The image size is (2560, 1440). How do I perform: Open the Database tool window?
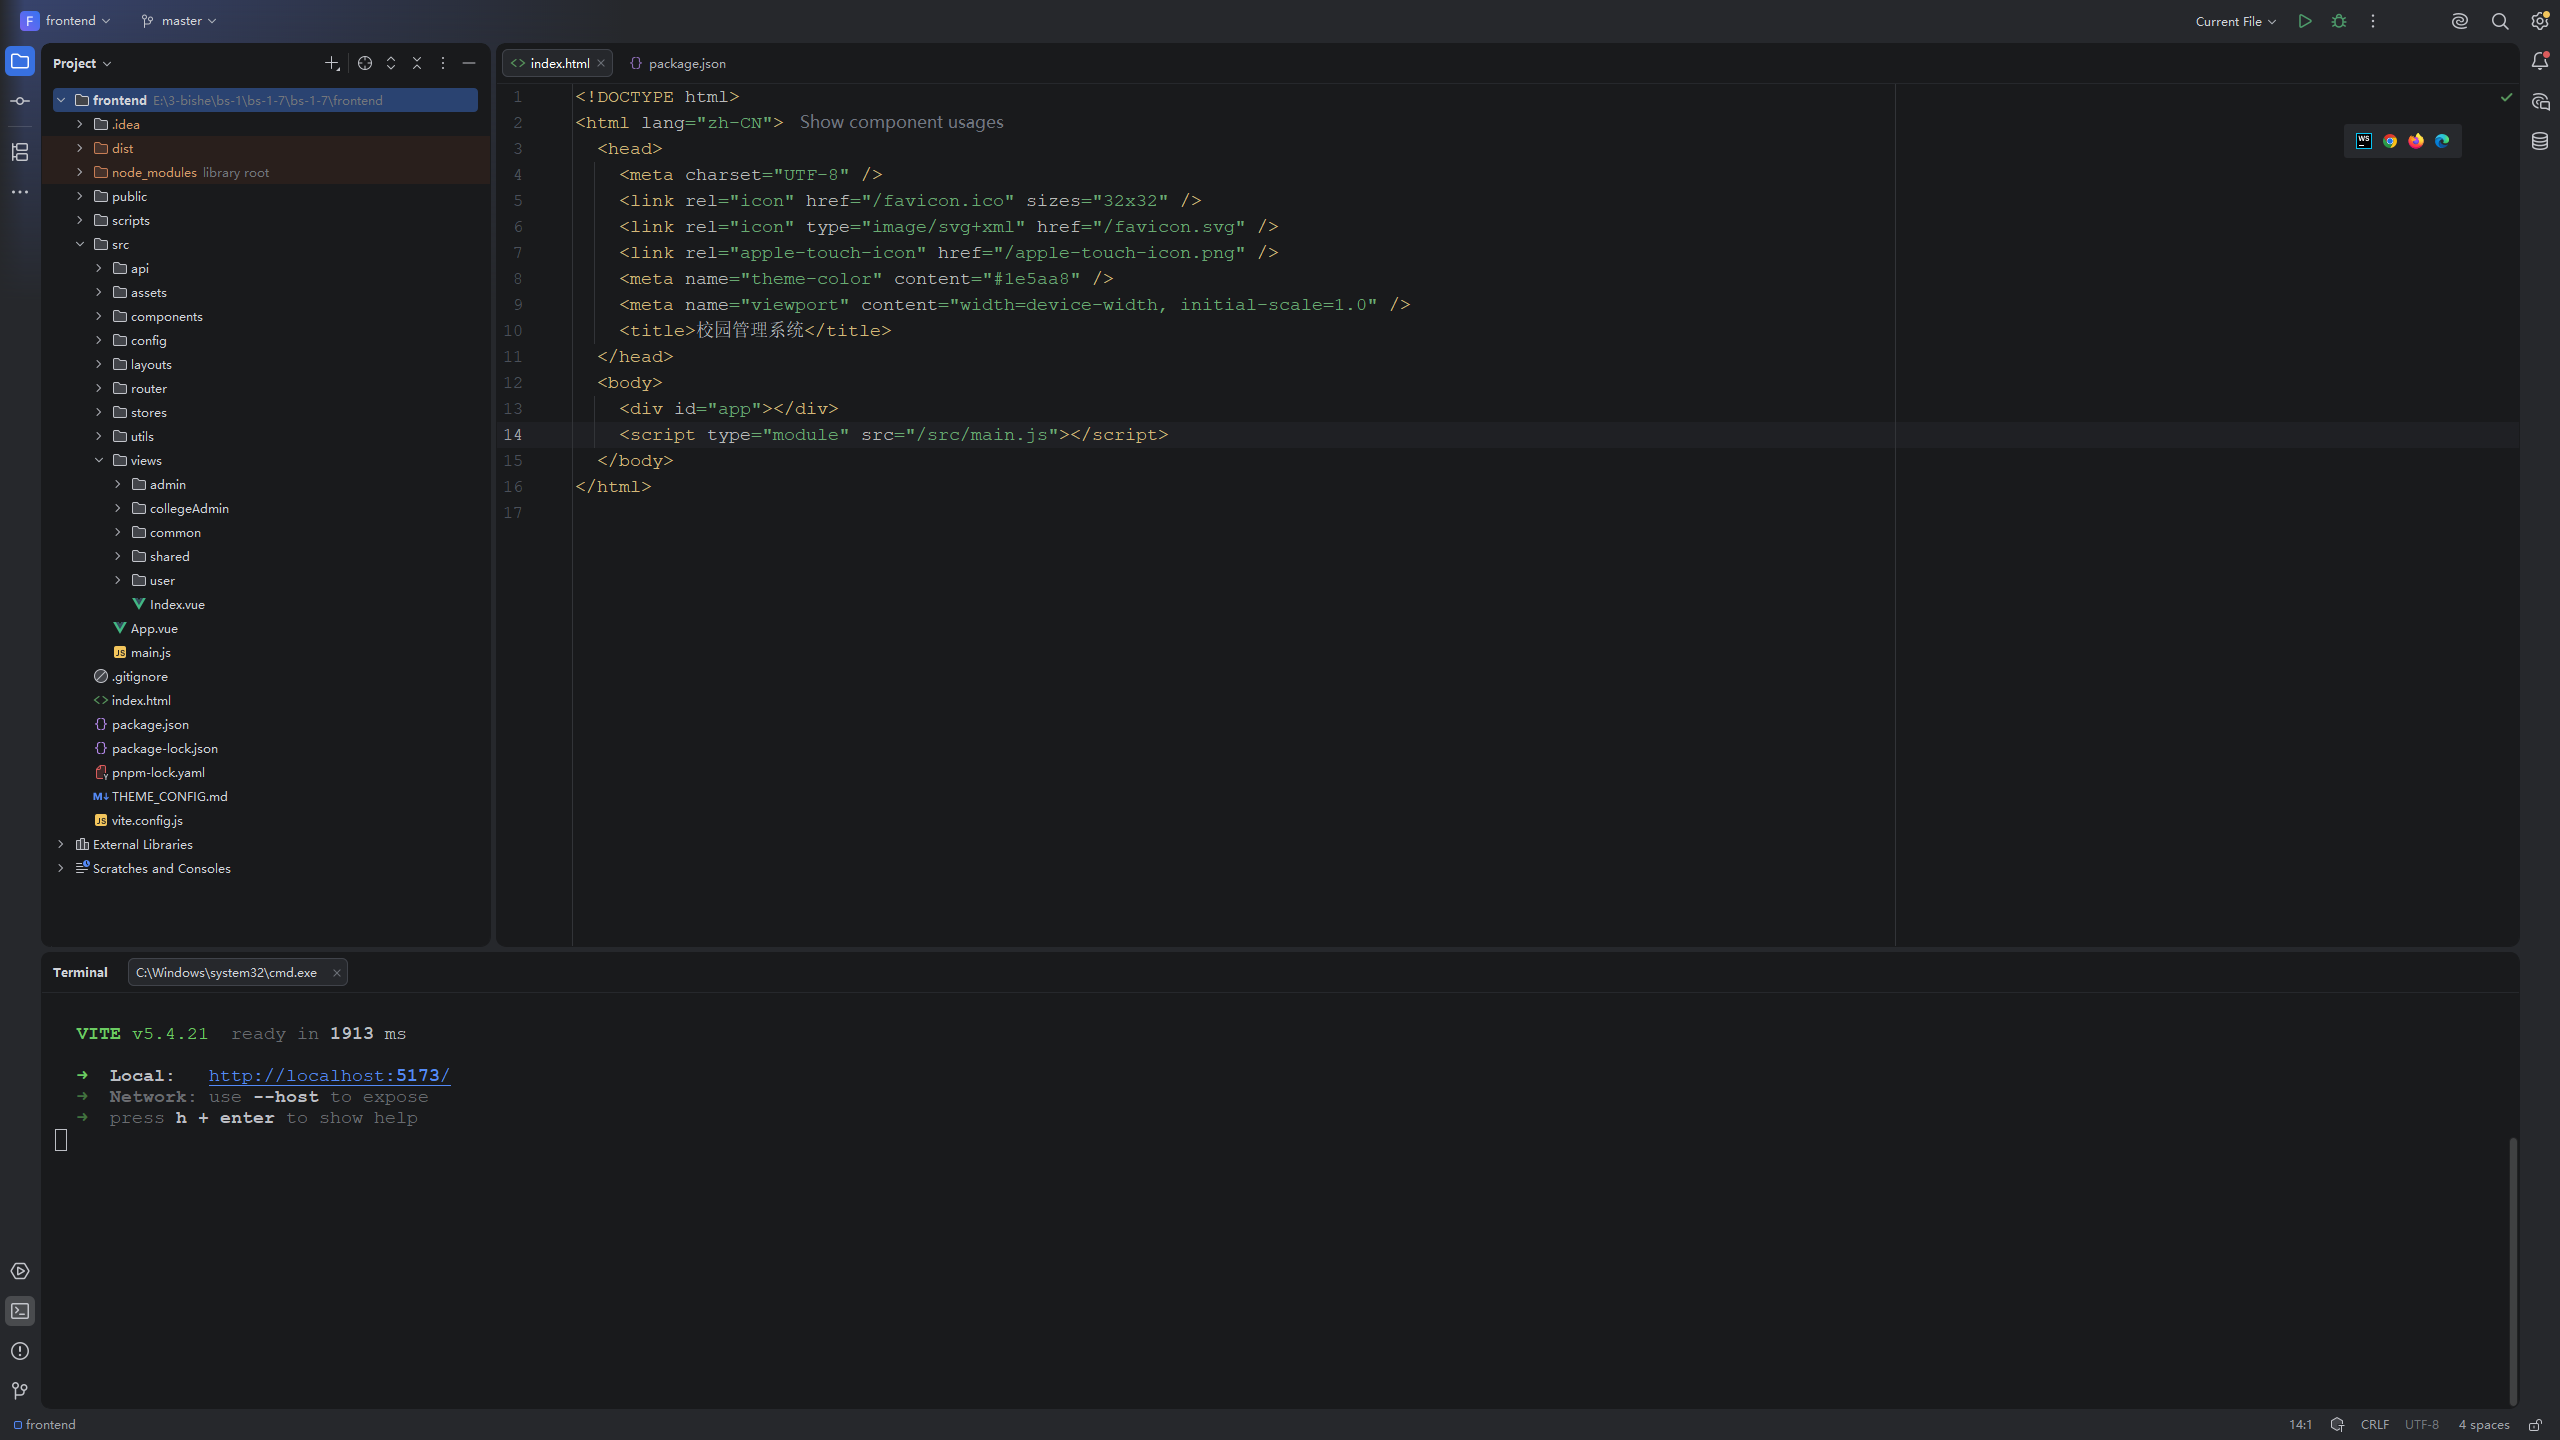pyautogui.click(x=2540, y=141)
